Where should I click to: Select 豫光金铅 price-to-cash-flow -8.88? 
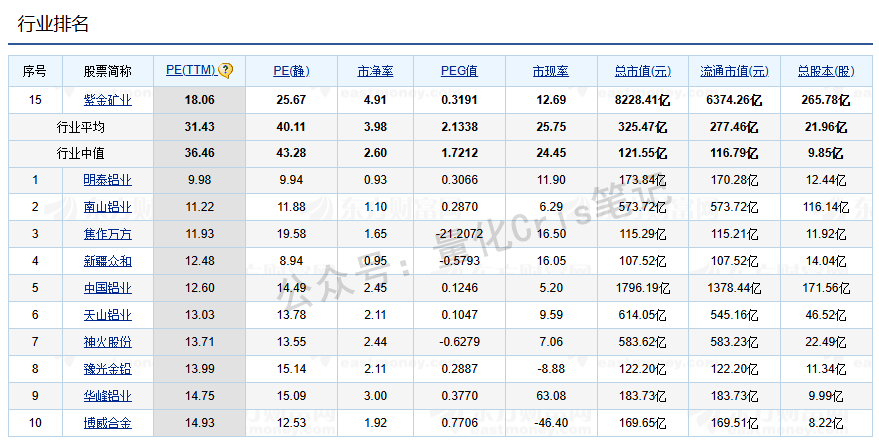point(551,369)
